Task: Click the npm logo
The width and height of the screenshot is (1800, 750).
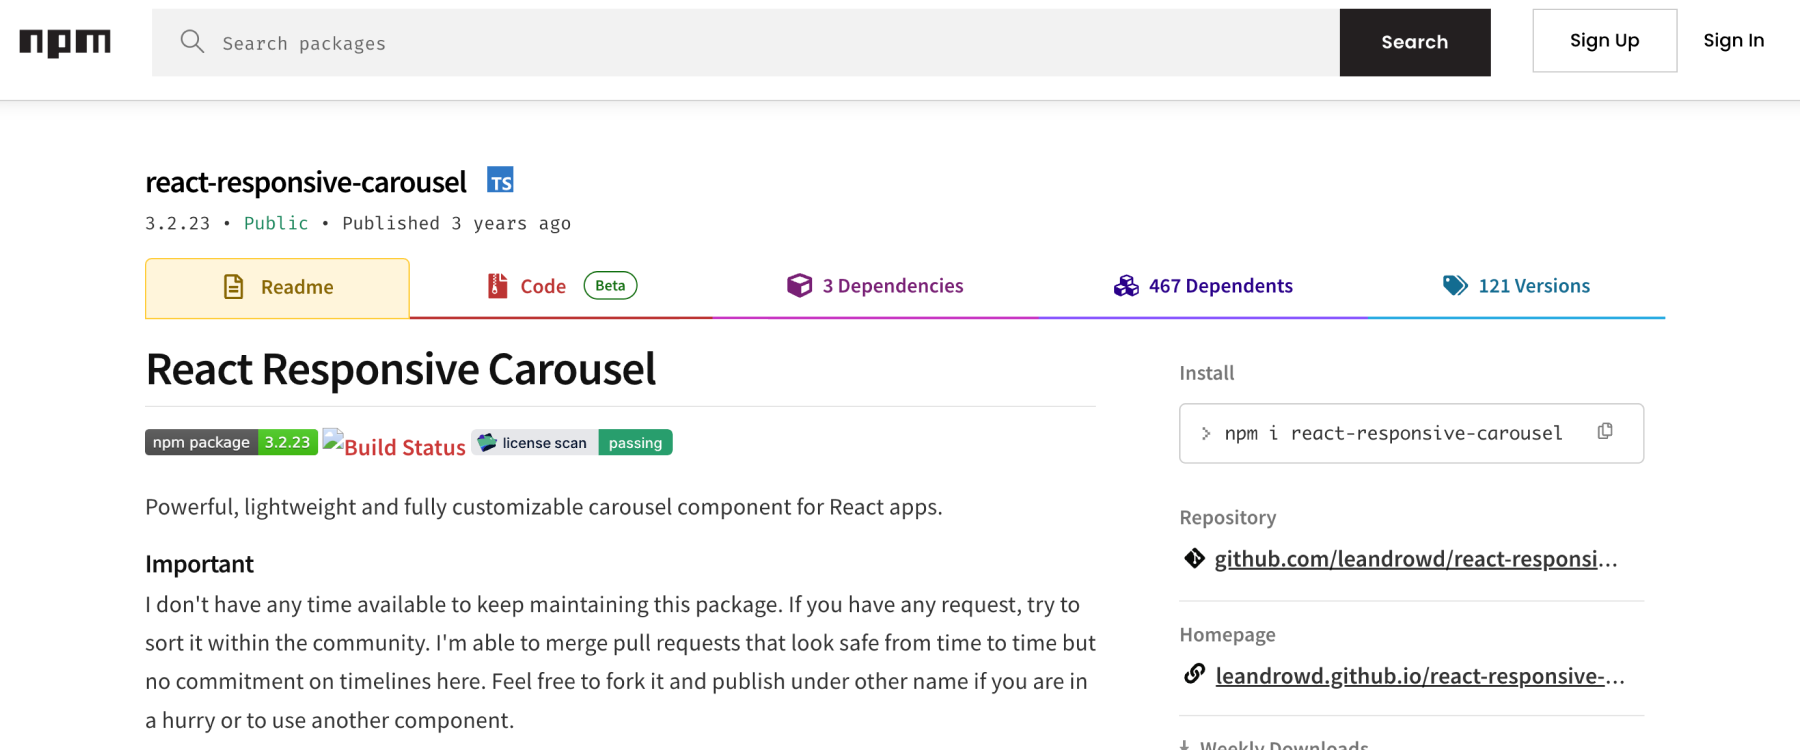Action: [65, 43]
